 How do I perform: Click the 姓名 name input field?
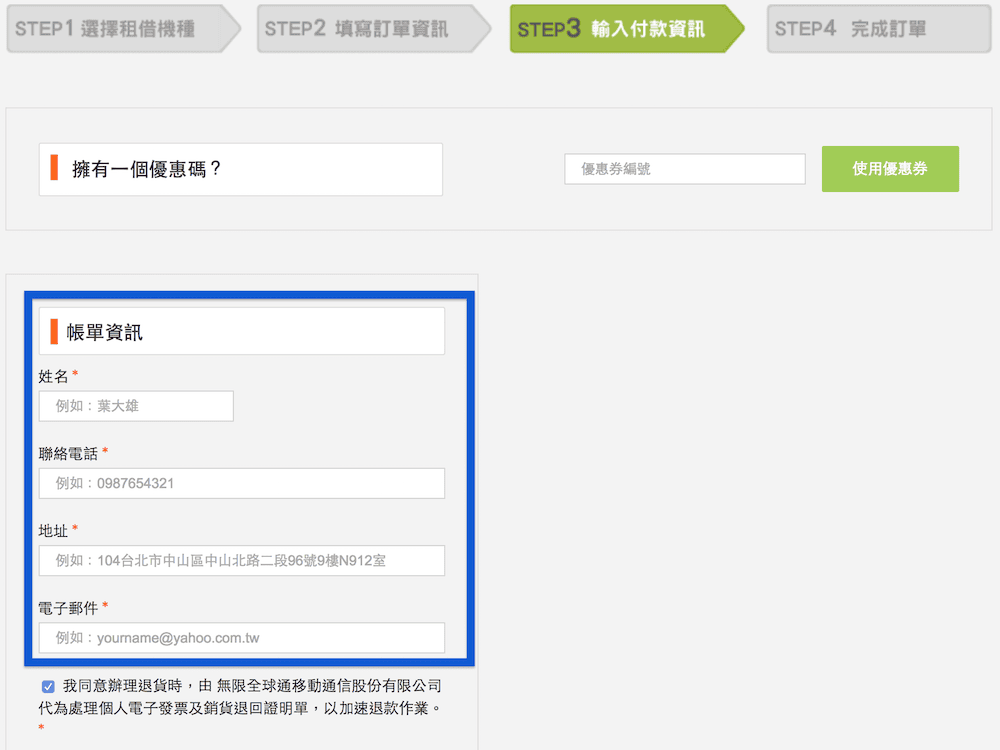[x=135, y=406]
